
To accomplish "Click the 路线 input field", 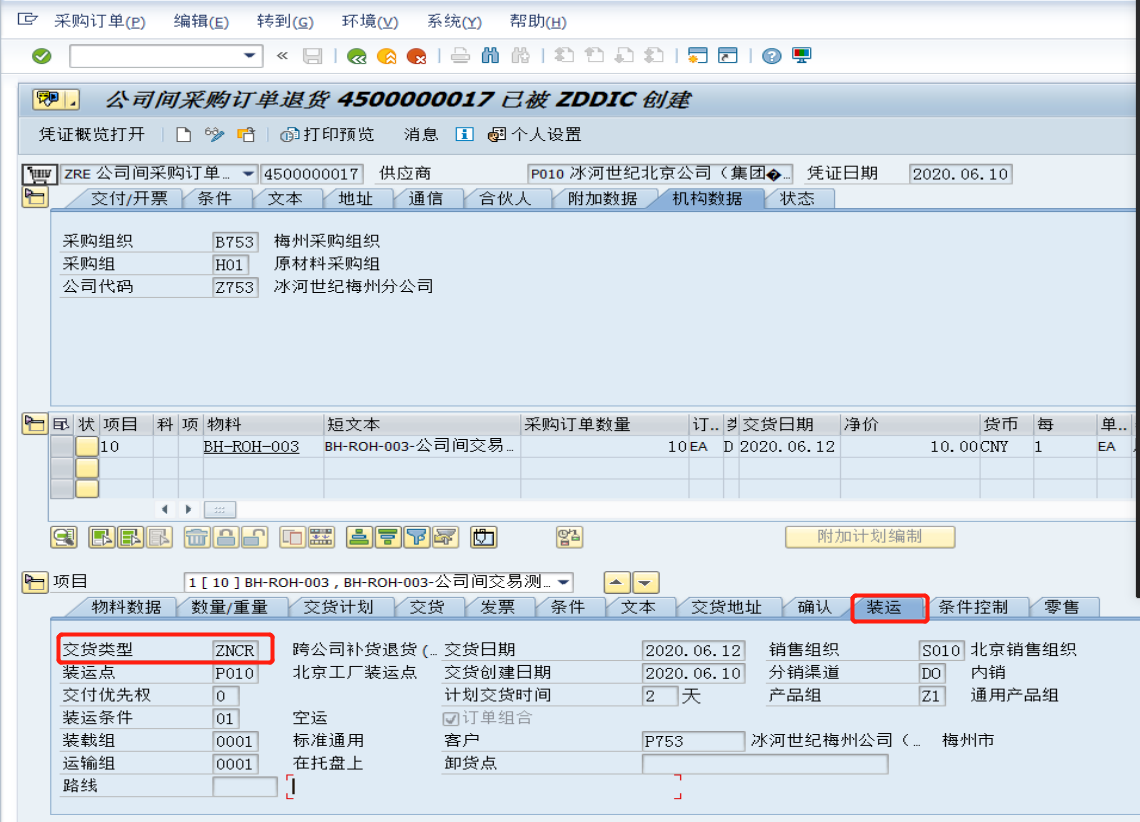I will [x=245, y=786].
